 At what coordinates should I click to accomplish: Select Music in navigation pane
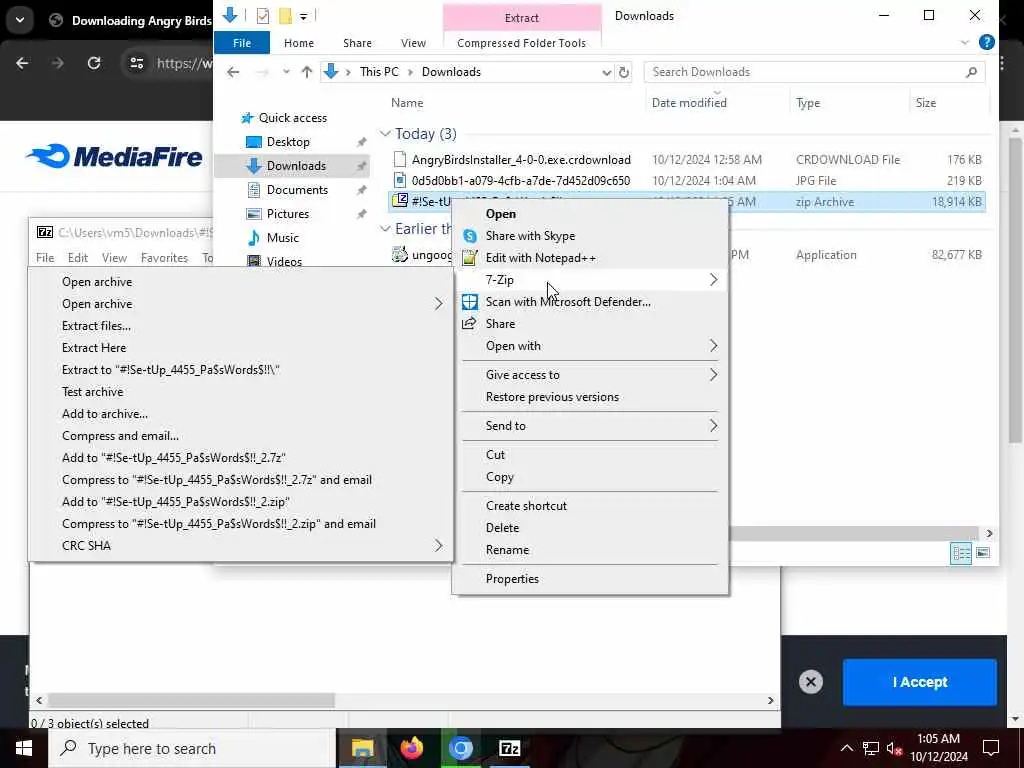coord(282,238)
